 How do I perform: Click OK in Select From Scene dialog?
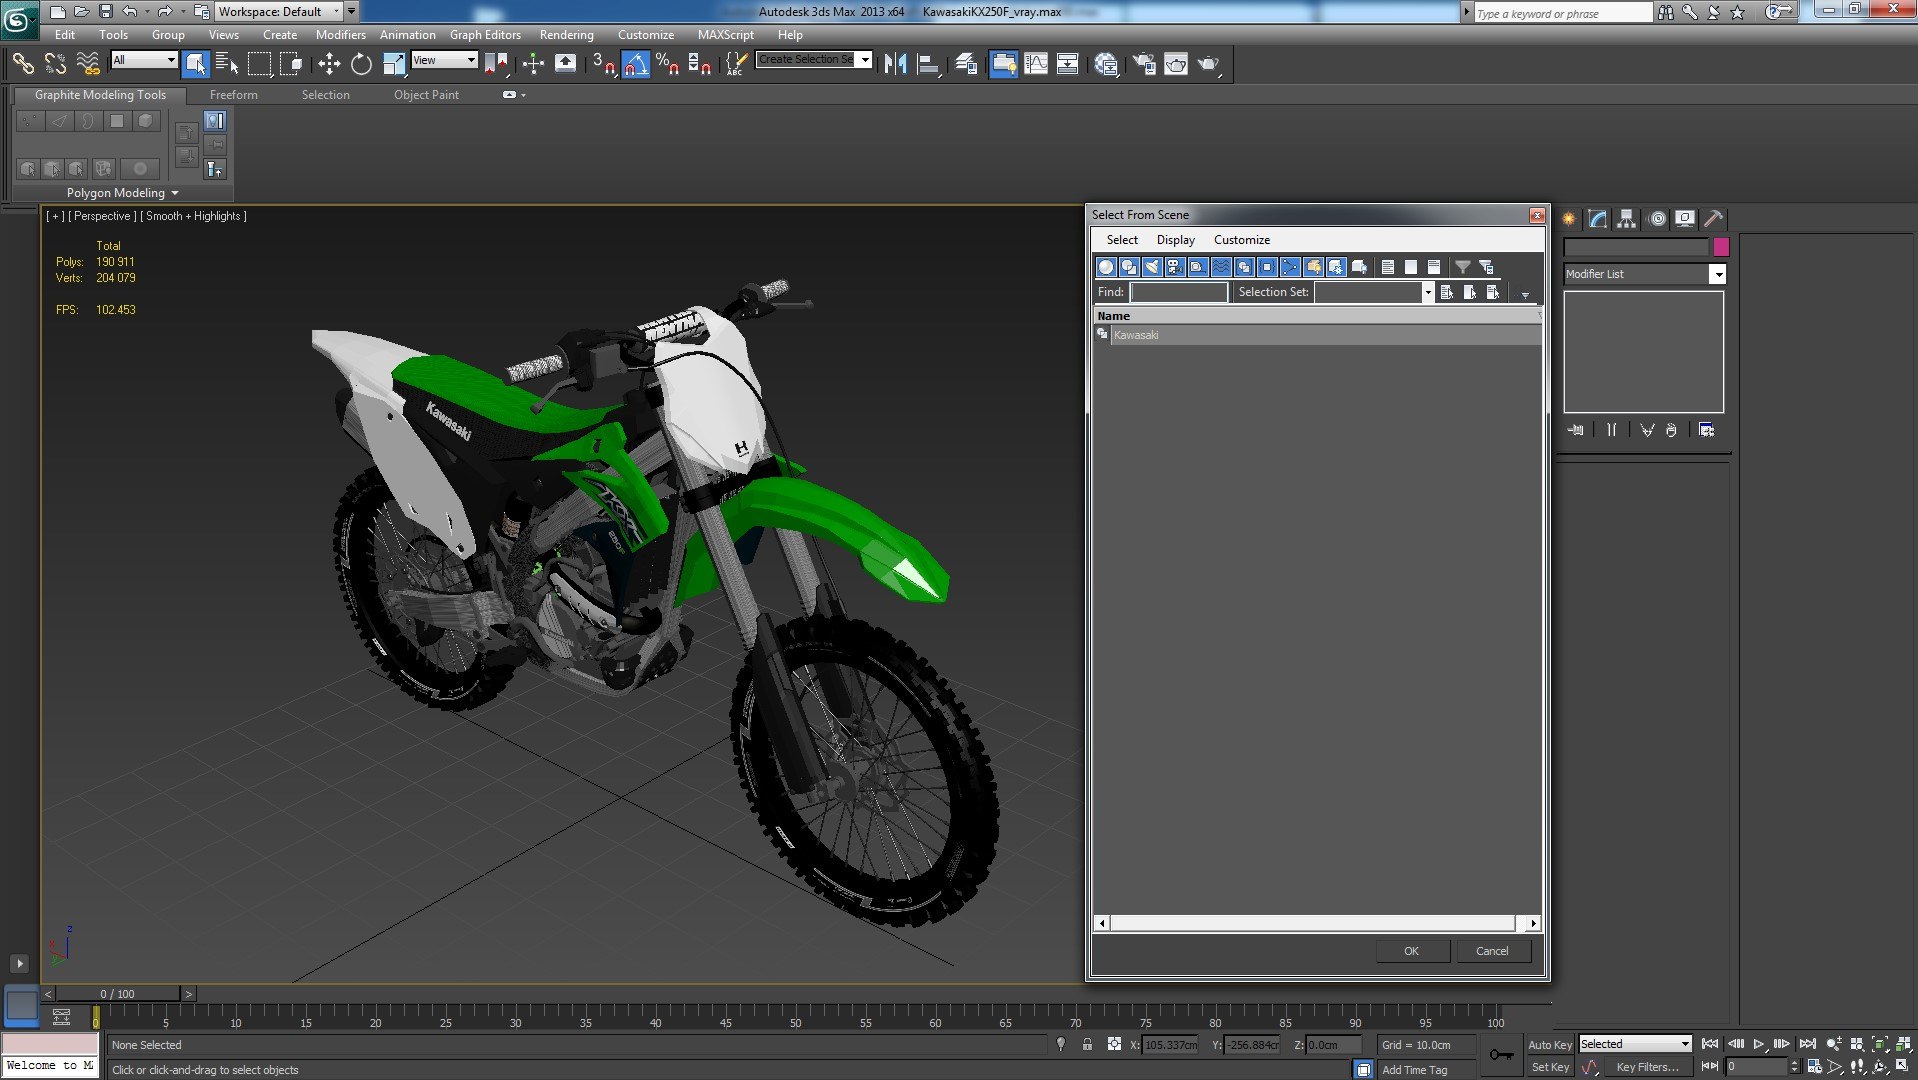1411,951
